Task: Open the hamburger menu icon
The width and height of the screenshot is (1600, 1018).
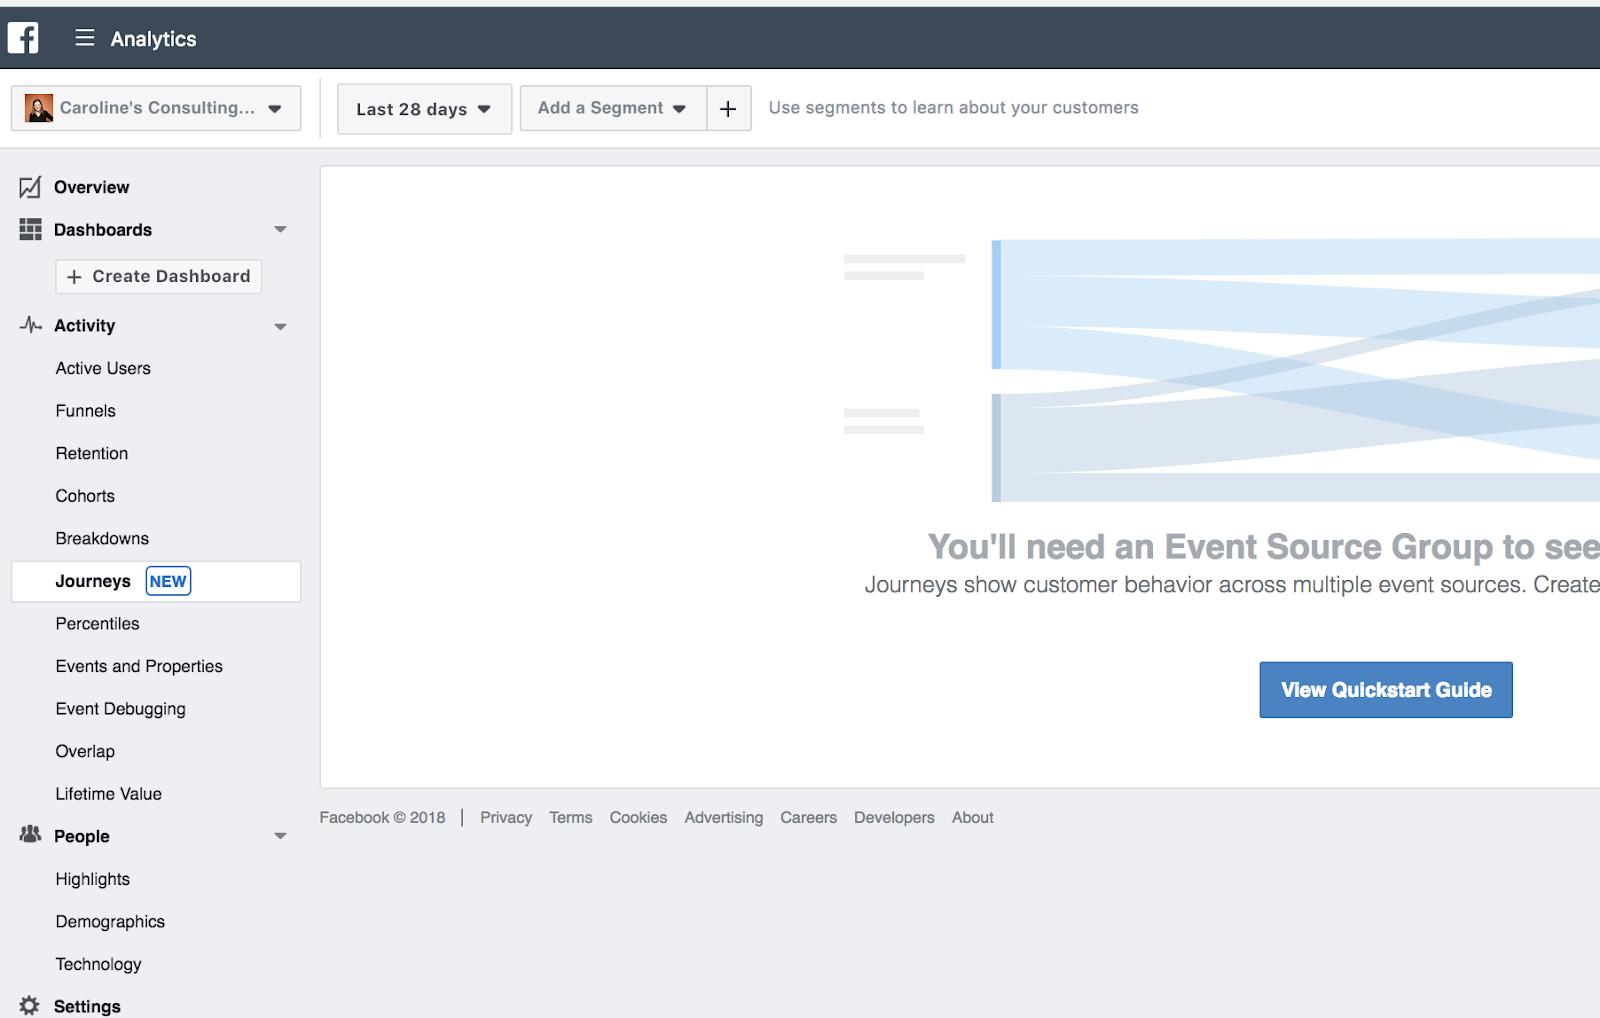Action: [85, 38]
